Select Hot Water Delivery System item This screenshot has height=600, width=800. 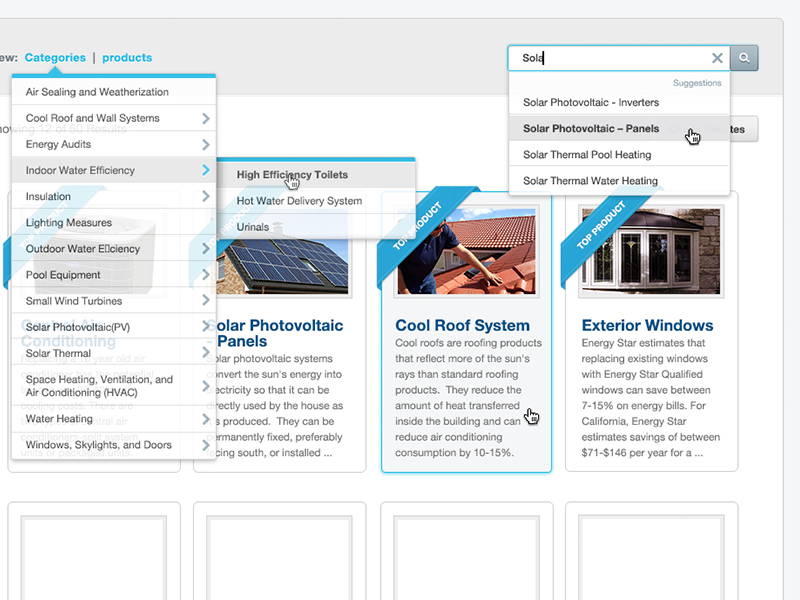(x=299, y=201)
